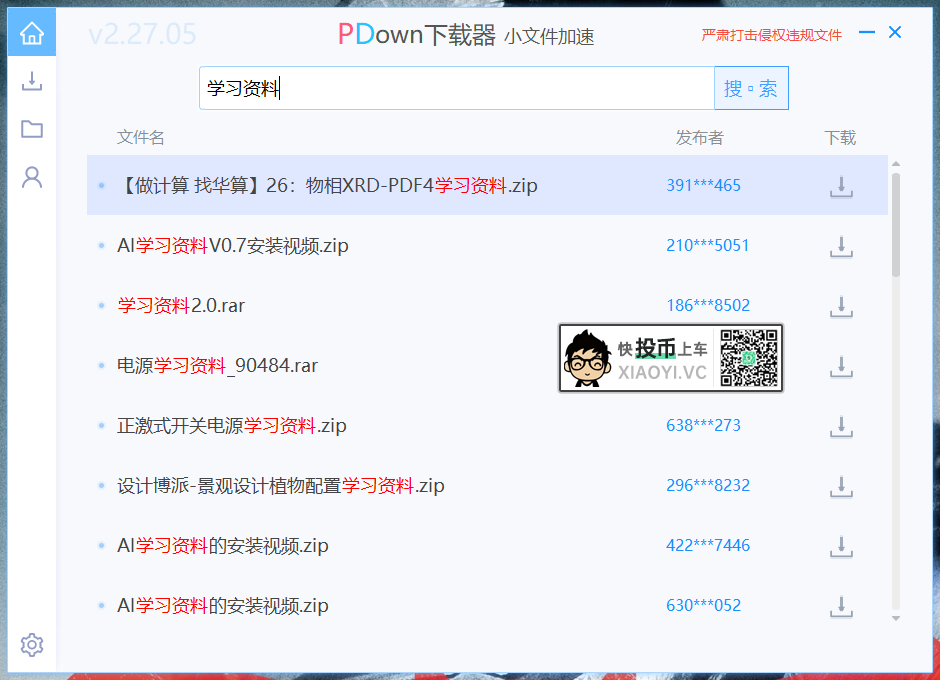This screenshot has width=940, height=680.
Task: Download 学习资料2.0.rar file
Action: (841, 306)
